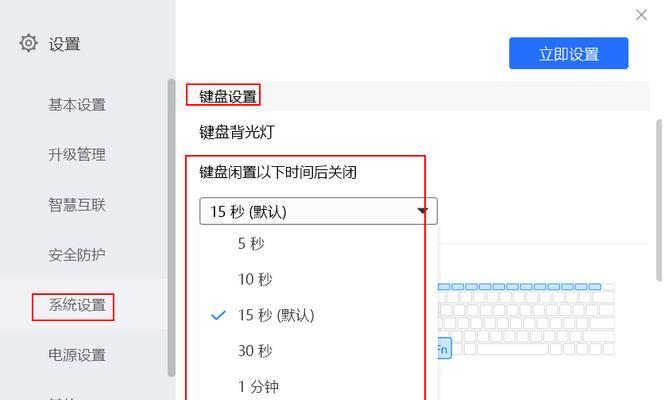Click the keyboard illustration image

coord(526,319)
